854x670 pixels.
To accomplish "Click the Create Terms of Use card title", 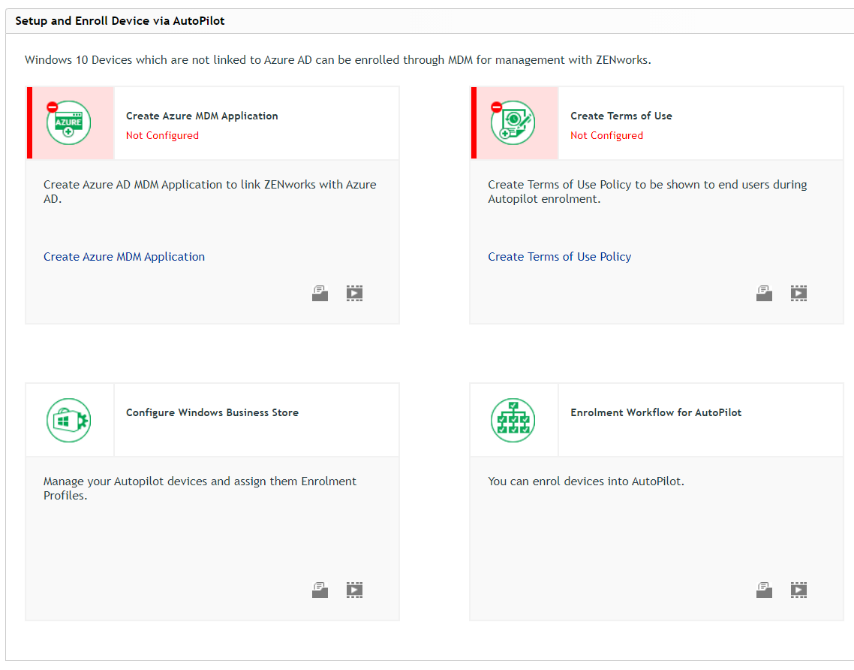I will tap(621, 116).
